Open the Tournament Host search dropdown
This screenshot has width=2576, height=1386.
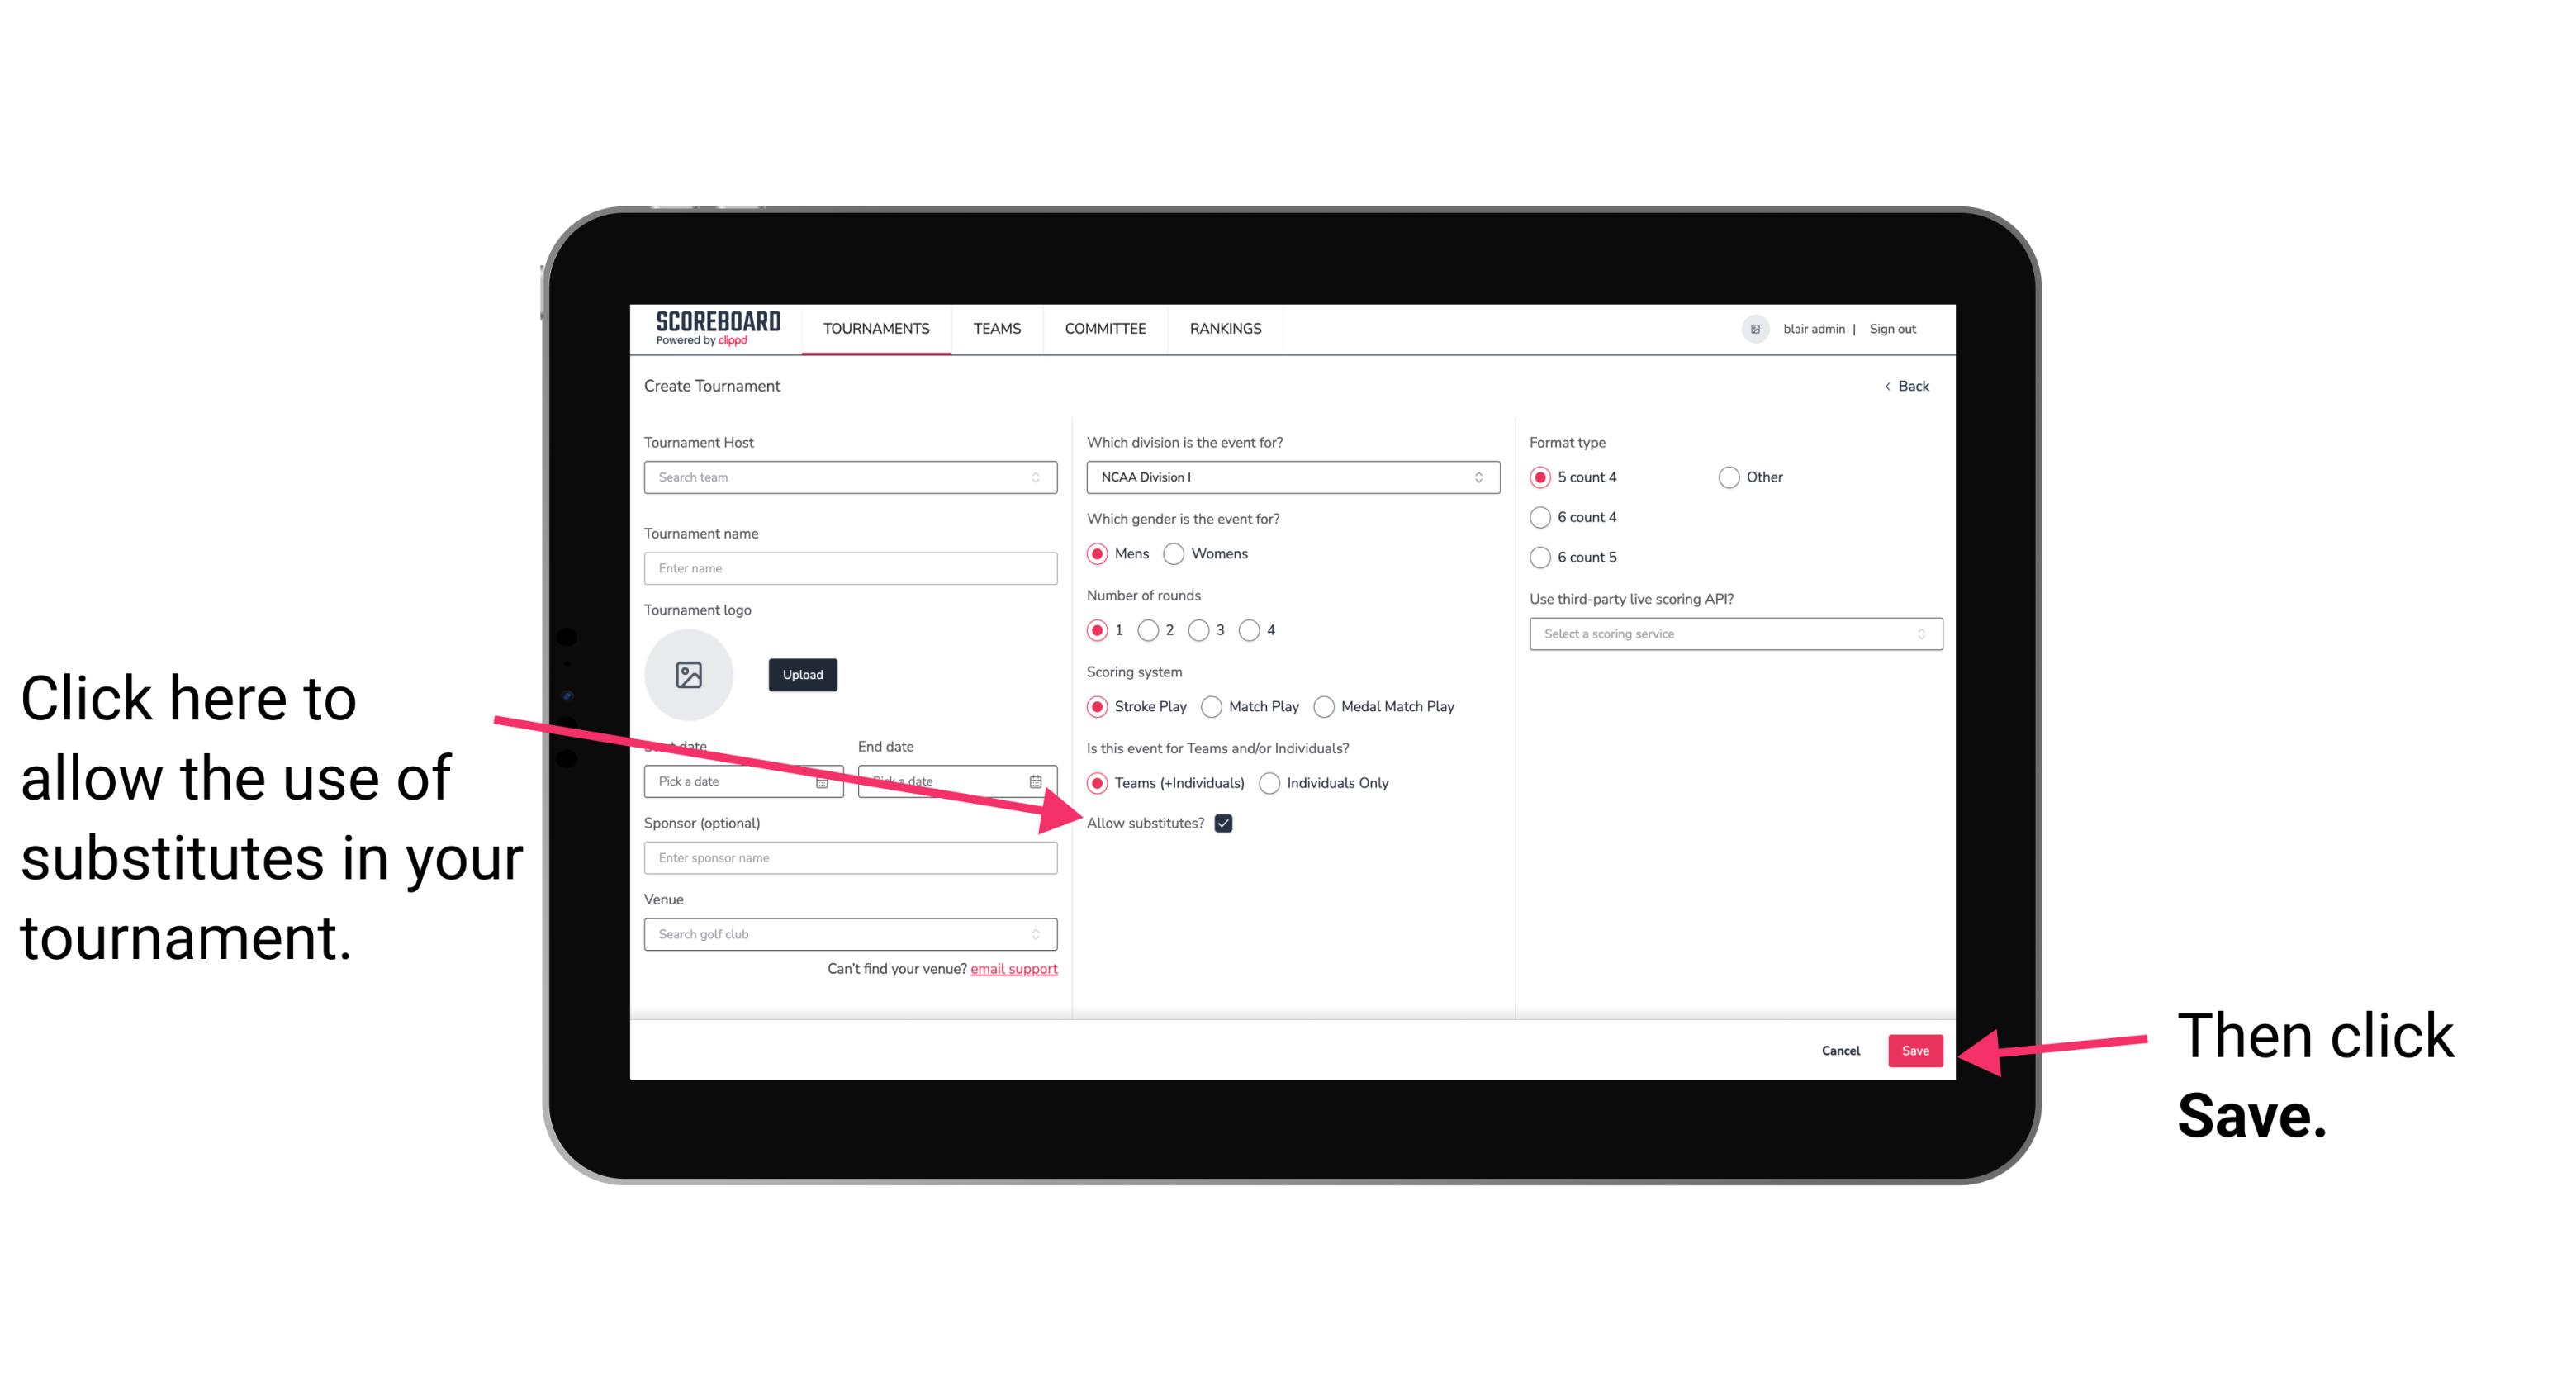pos(848,478)
